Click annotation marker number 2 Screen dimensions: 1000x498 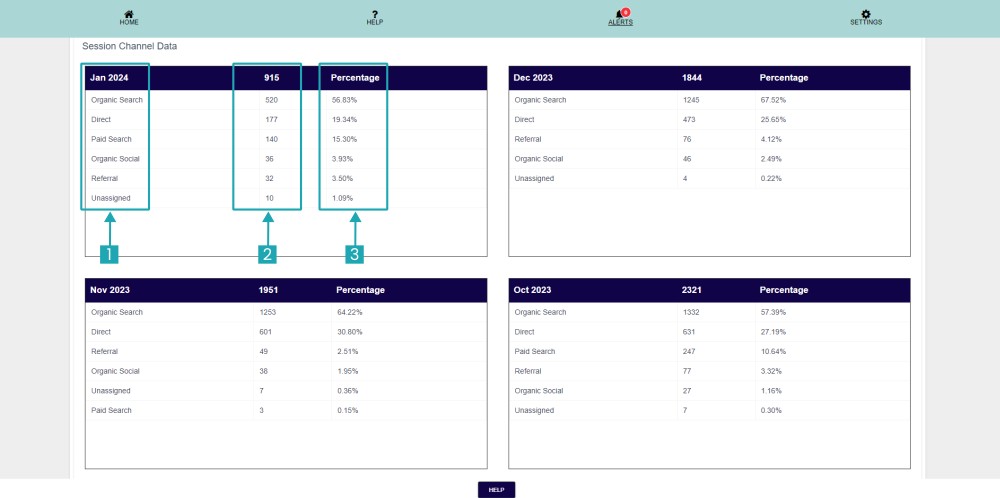click(x=267, y=254)
